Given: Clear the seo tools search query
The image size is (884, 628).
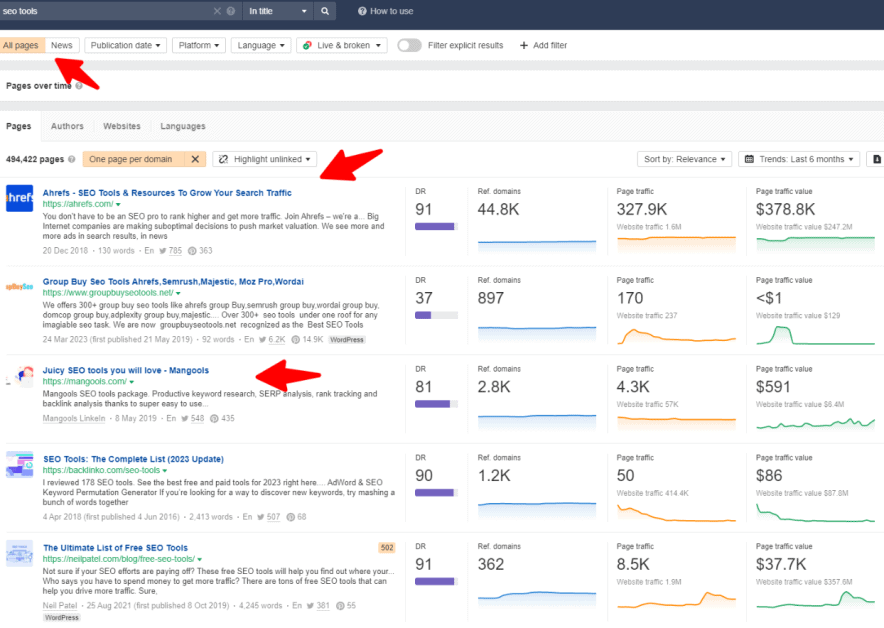Looking at the screenshot, I should coord(218,11).
